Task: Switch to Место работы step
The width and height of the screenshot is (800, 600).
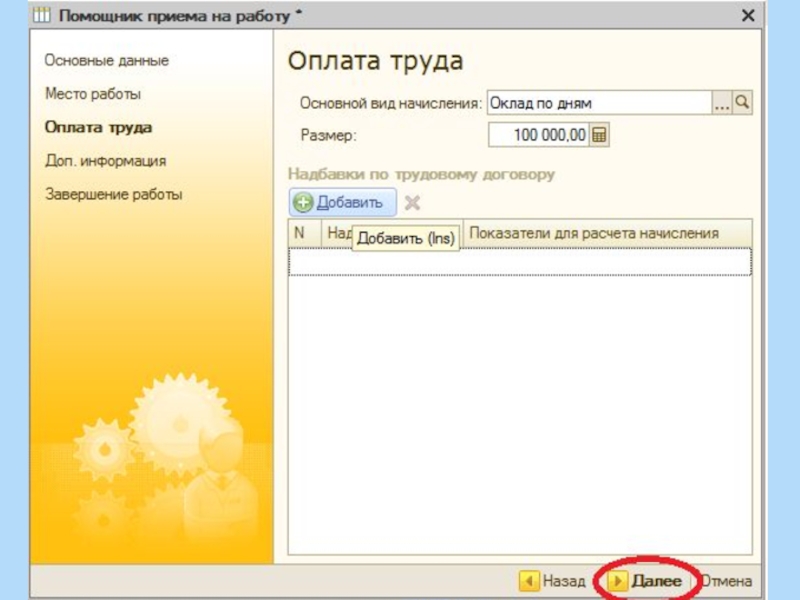Action: pos(93,94)
